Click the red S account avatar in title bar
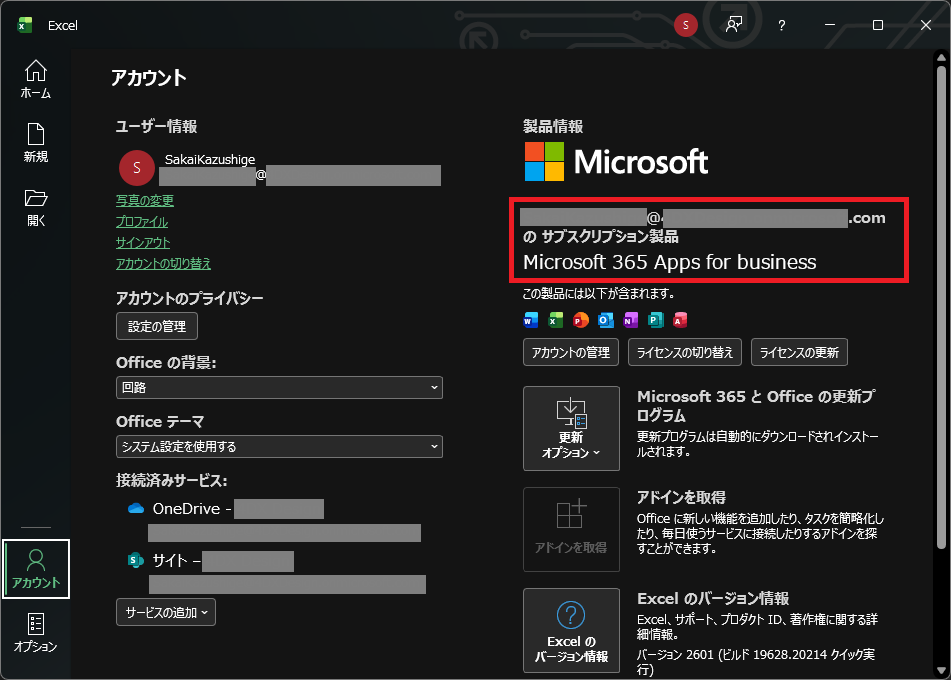Viewport: 951px width, 680px height. (685, 25)
